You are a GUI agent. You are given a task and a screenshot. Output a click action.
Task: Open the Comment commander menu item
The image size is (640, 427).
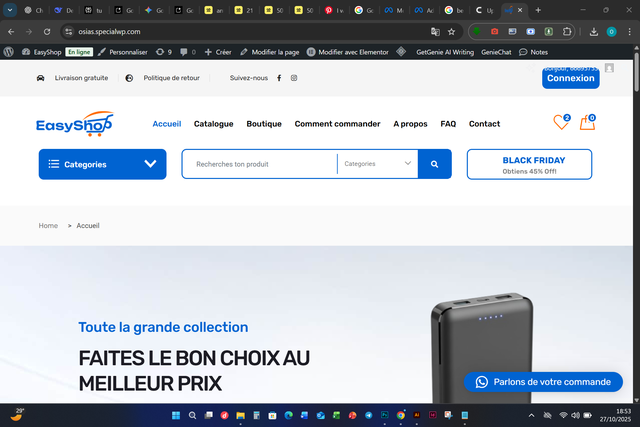coord(337,124)
